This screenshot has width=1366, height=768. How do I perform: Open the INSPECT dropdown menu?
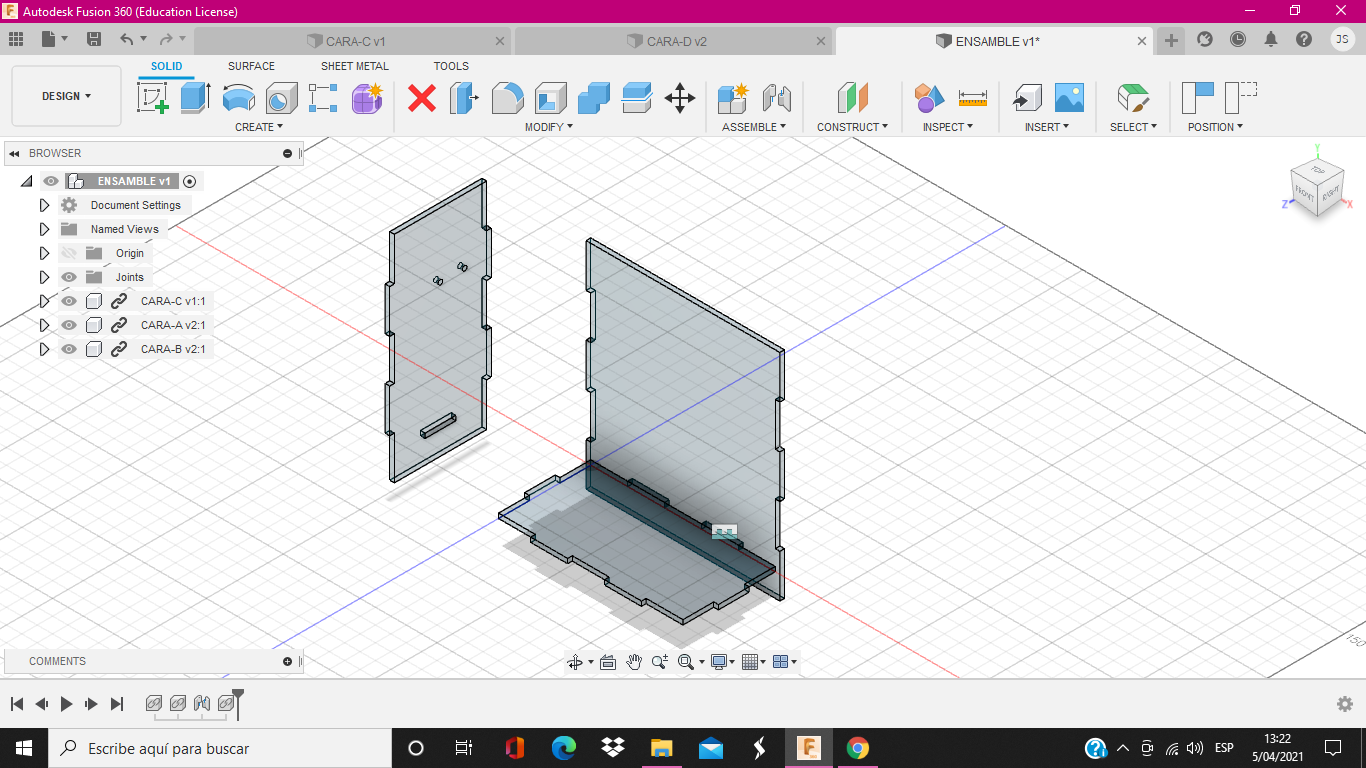[948, 127]
